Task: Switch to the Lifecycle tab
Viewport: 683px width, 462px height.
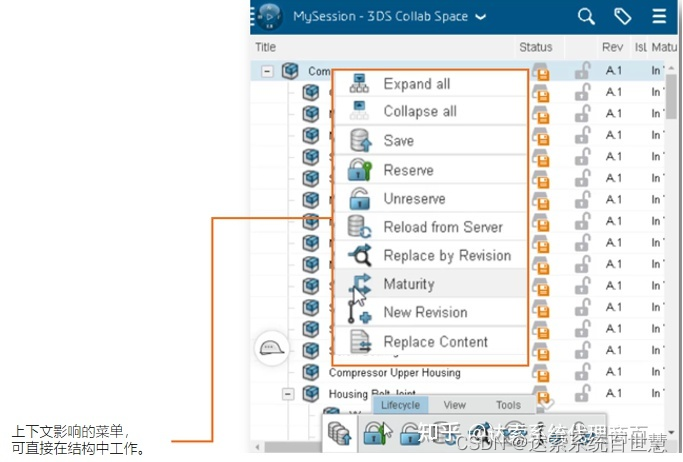Action: click(x=400, y=405)
